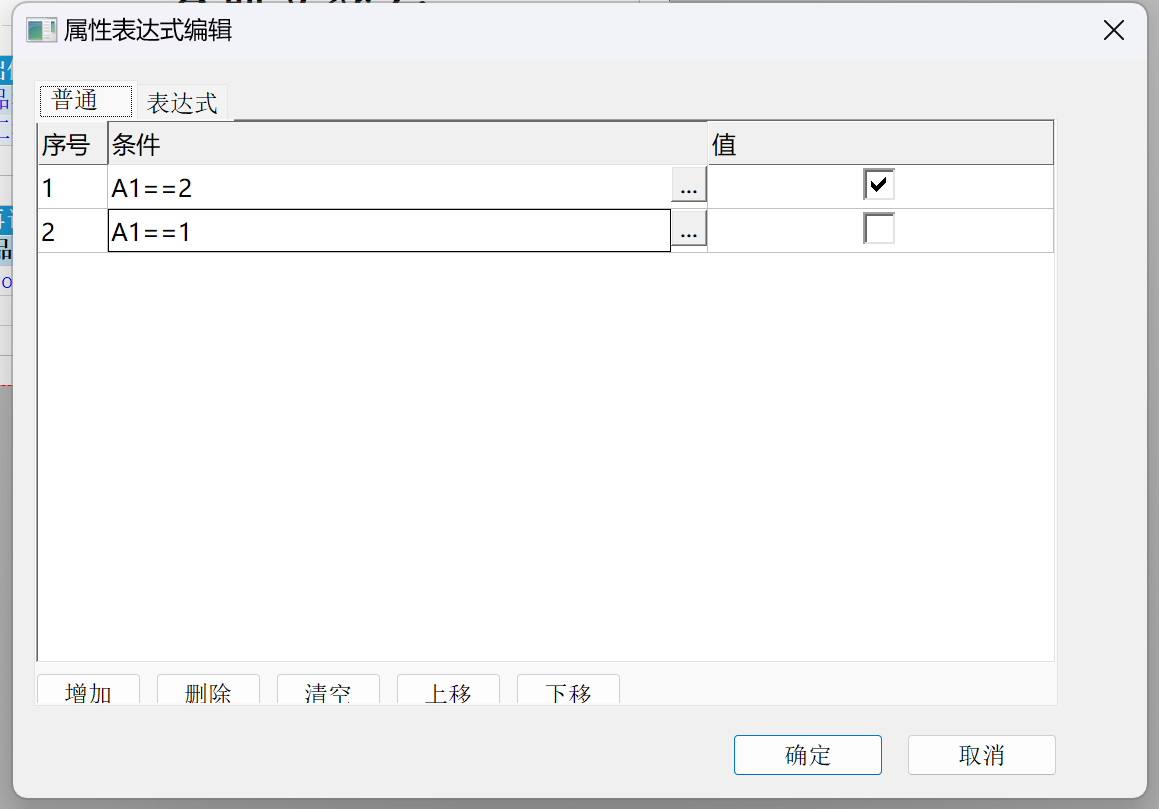Switch to the 普通 tab
The height and width of the screenshot is (809, 1159).
click(85, 101)
